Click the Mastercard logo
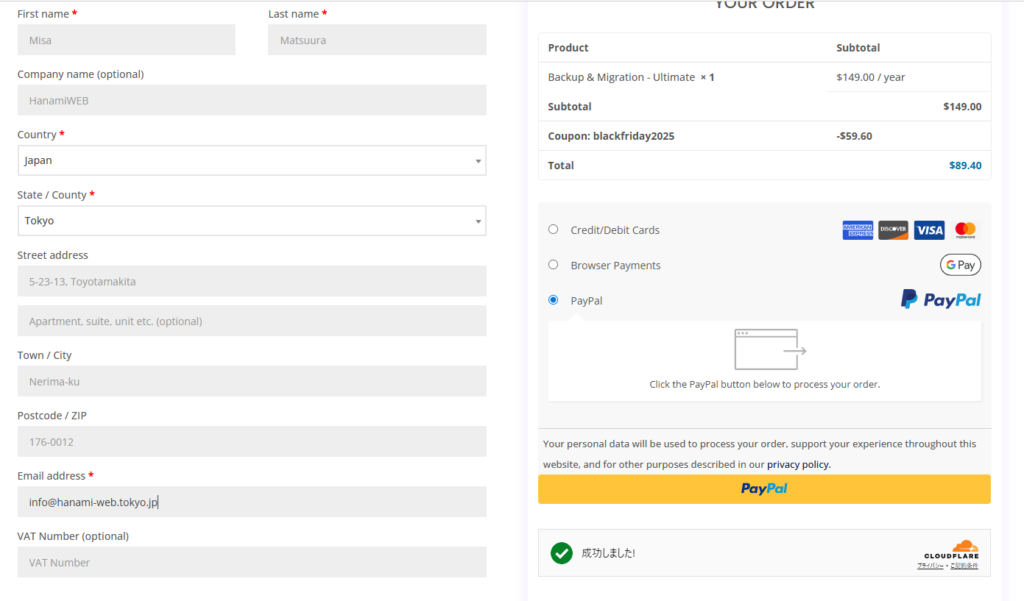The height and width of the screenshot is (601, 1024). pos(965,230)
